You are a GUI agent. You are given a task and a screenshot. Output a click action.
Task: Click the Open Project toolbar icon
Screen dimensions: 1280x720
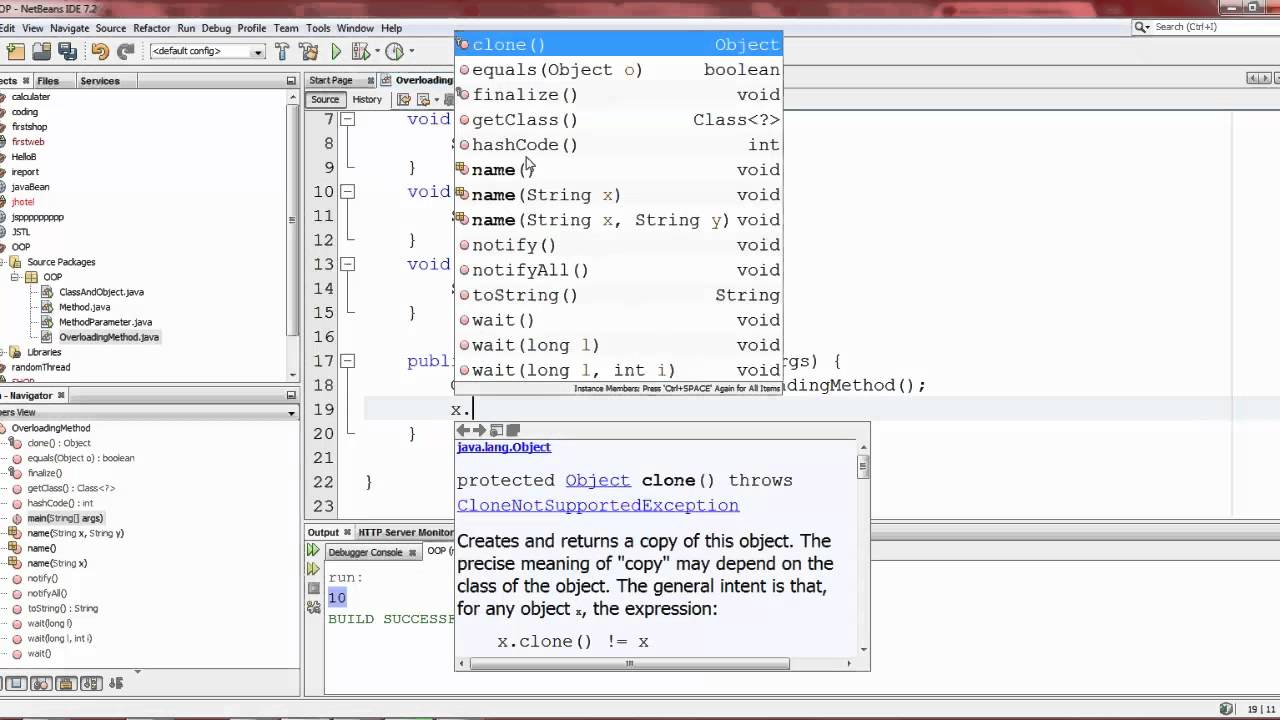[42, 51]
